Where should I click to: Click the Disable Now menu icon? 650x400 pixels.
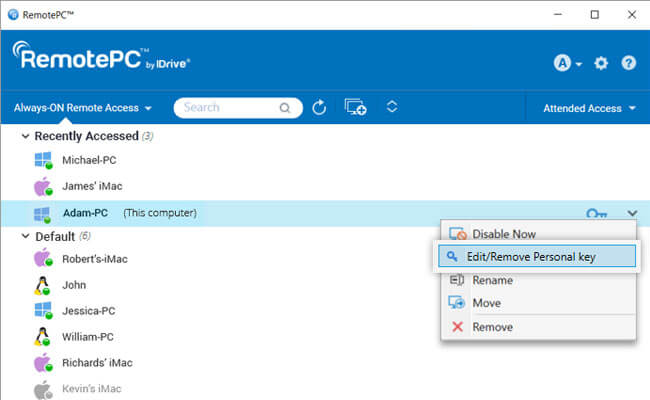coord(458,234)
